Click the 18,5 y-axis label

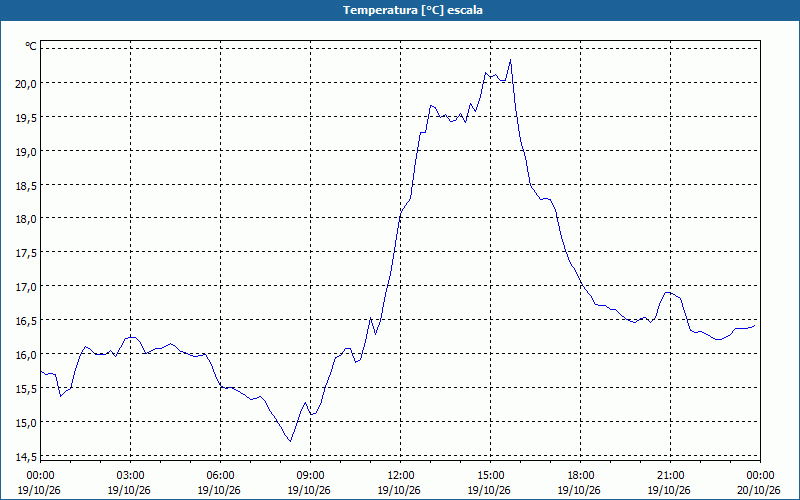click(x=26, y=185)
